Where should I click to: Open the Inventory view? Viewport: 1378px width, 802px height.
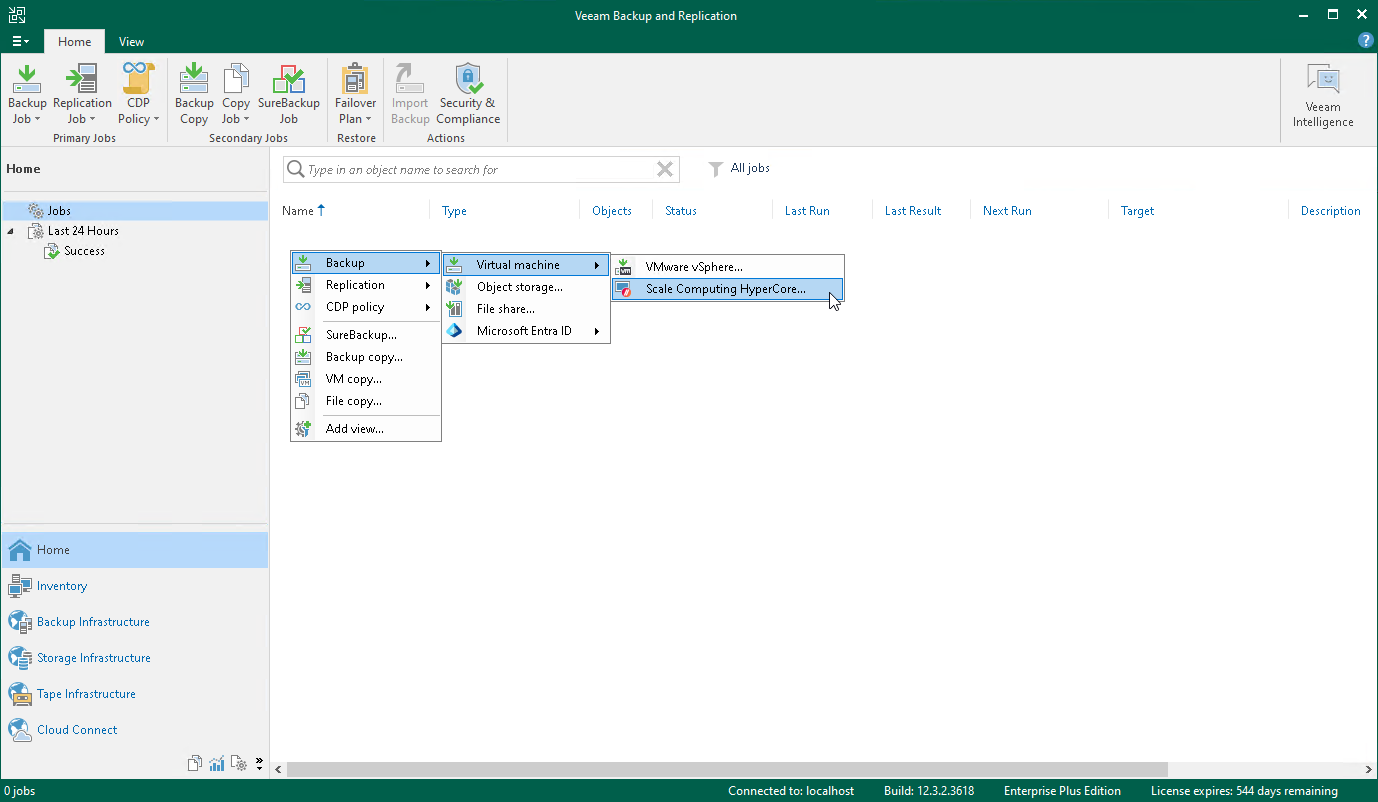[134, 586]
